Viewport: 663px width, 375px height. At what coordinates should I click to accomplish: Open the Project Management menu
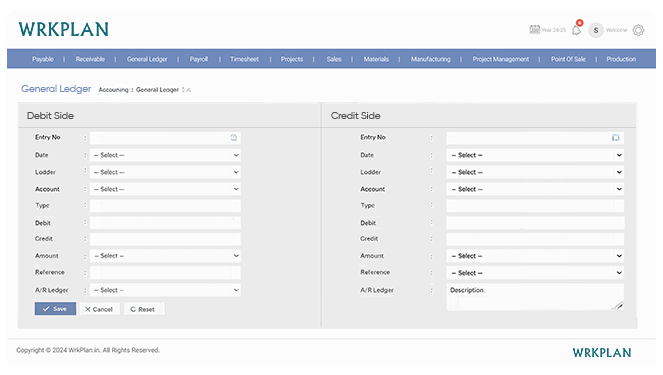[x=501, y=59]
